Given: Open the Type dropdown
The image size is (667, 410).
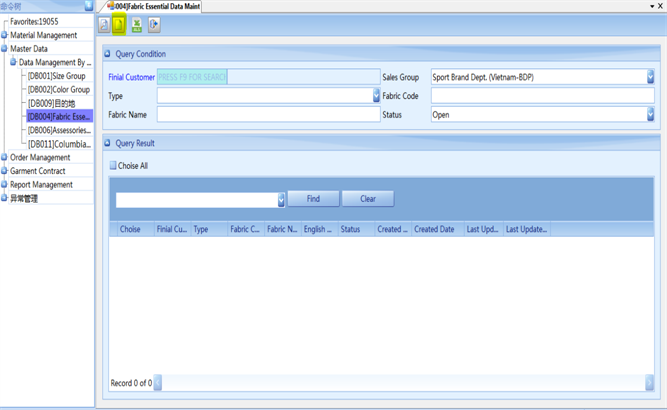Looking at the screenshot, I should click(376, 96).
